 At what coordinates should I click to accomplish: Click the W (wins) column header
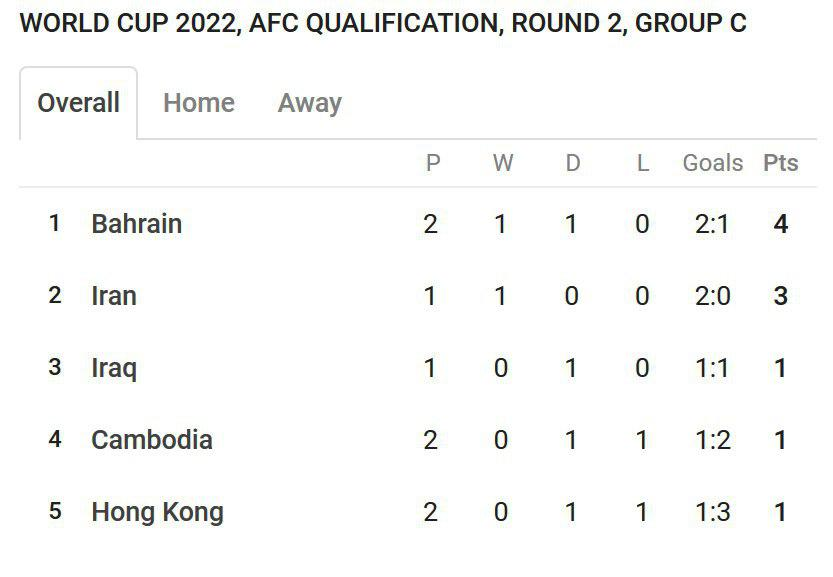click(x=503, y=163)
